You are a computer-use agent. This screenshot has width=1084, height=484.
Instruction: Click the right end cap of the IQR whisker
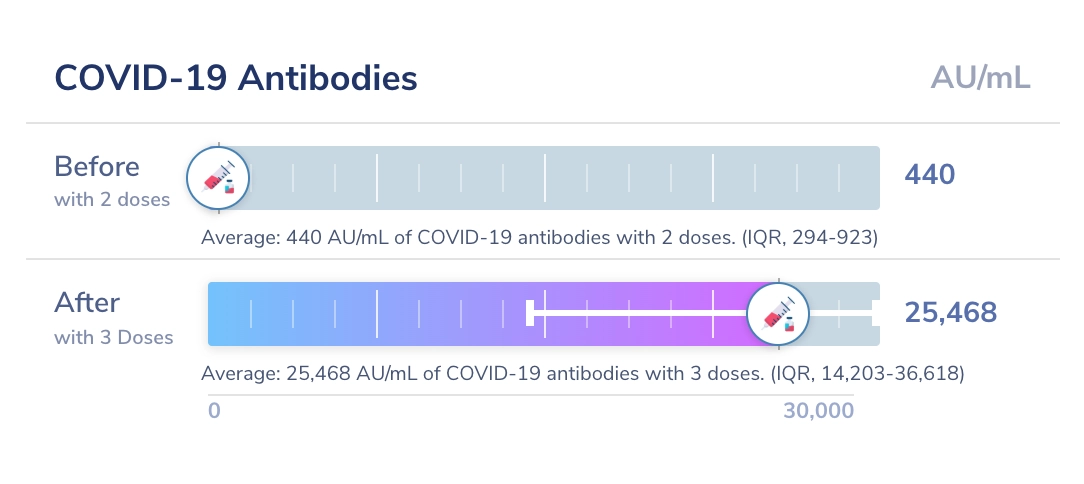click(x=875, y=313)
